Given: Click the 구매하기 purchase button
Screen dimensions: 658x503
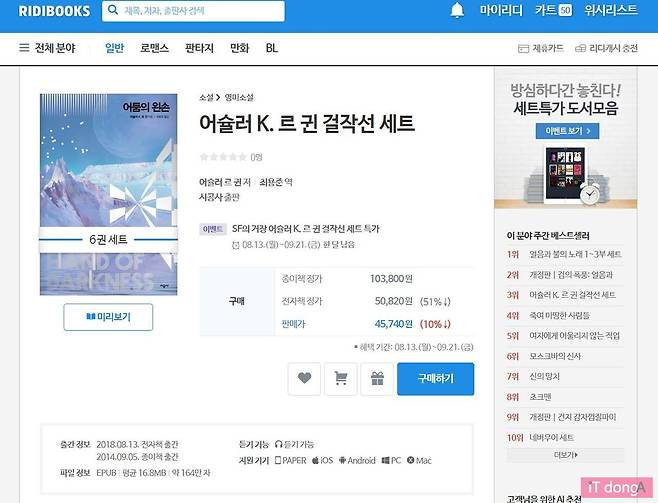Looking at the screenshot, I should pos(436,379).
